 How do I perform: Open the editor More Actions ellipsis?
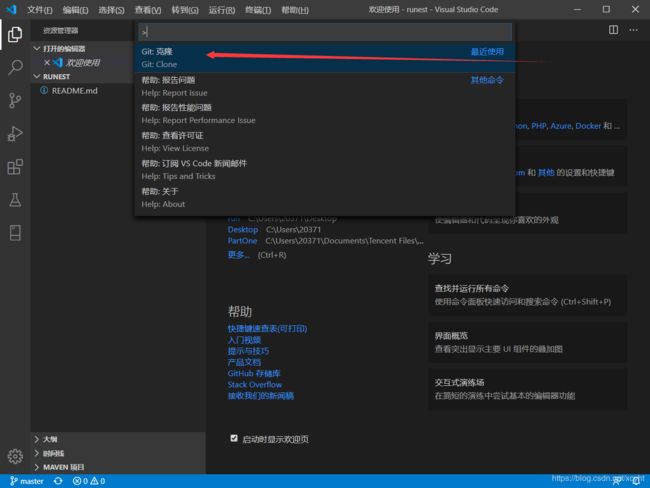[x=633, y=30]
